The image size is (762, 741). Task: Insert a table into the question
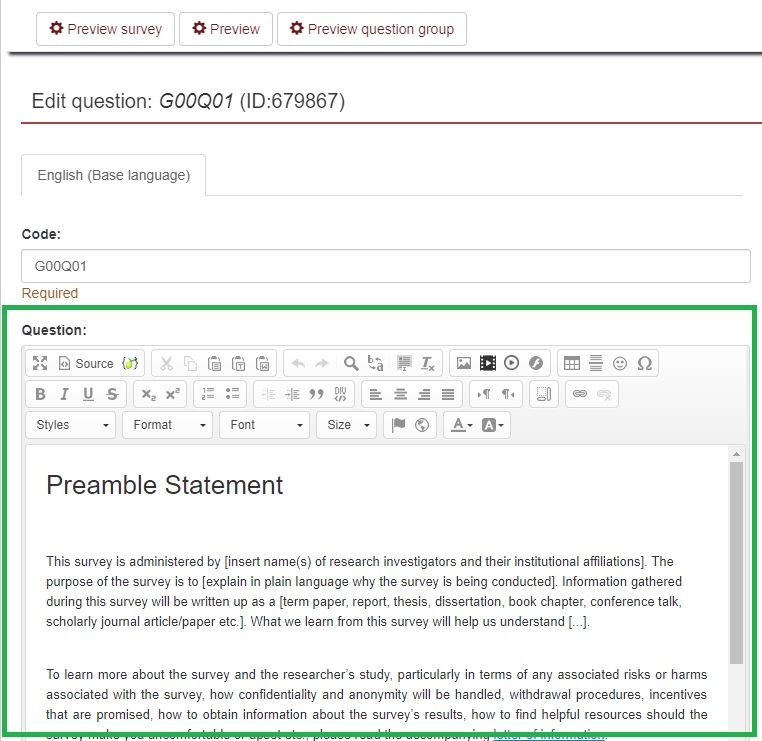pos(572,363)
